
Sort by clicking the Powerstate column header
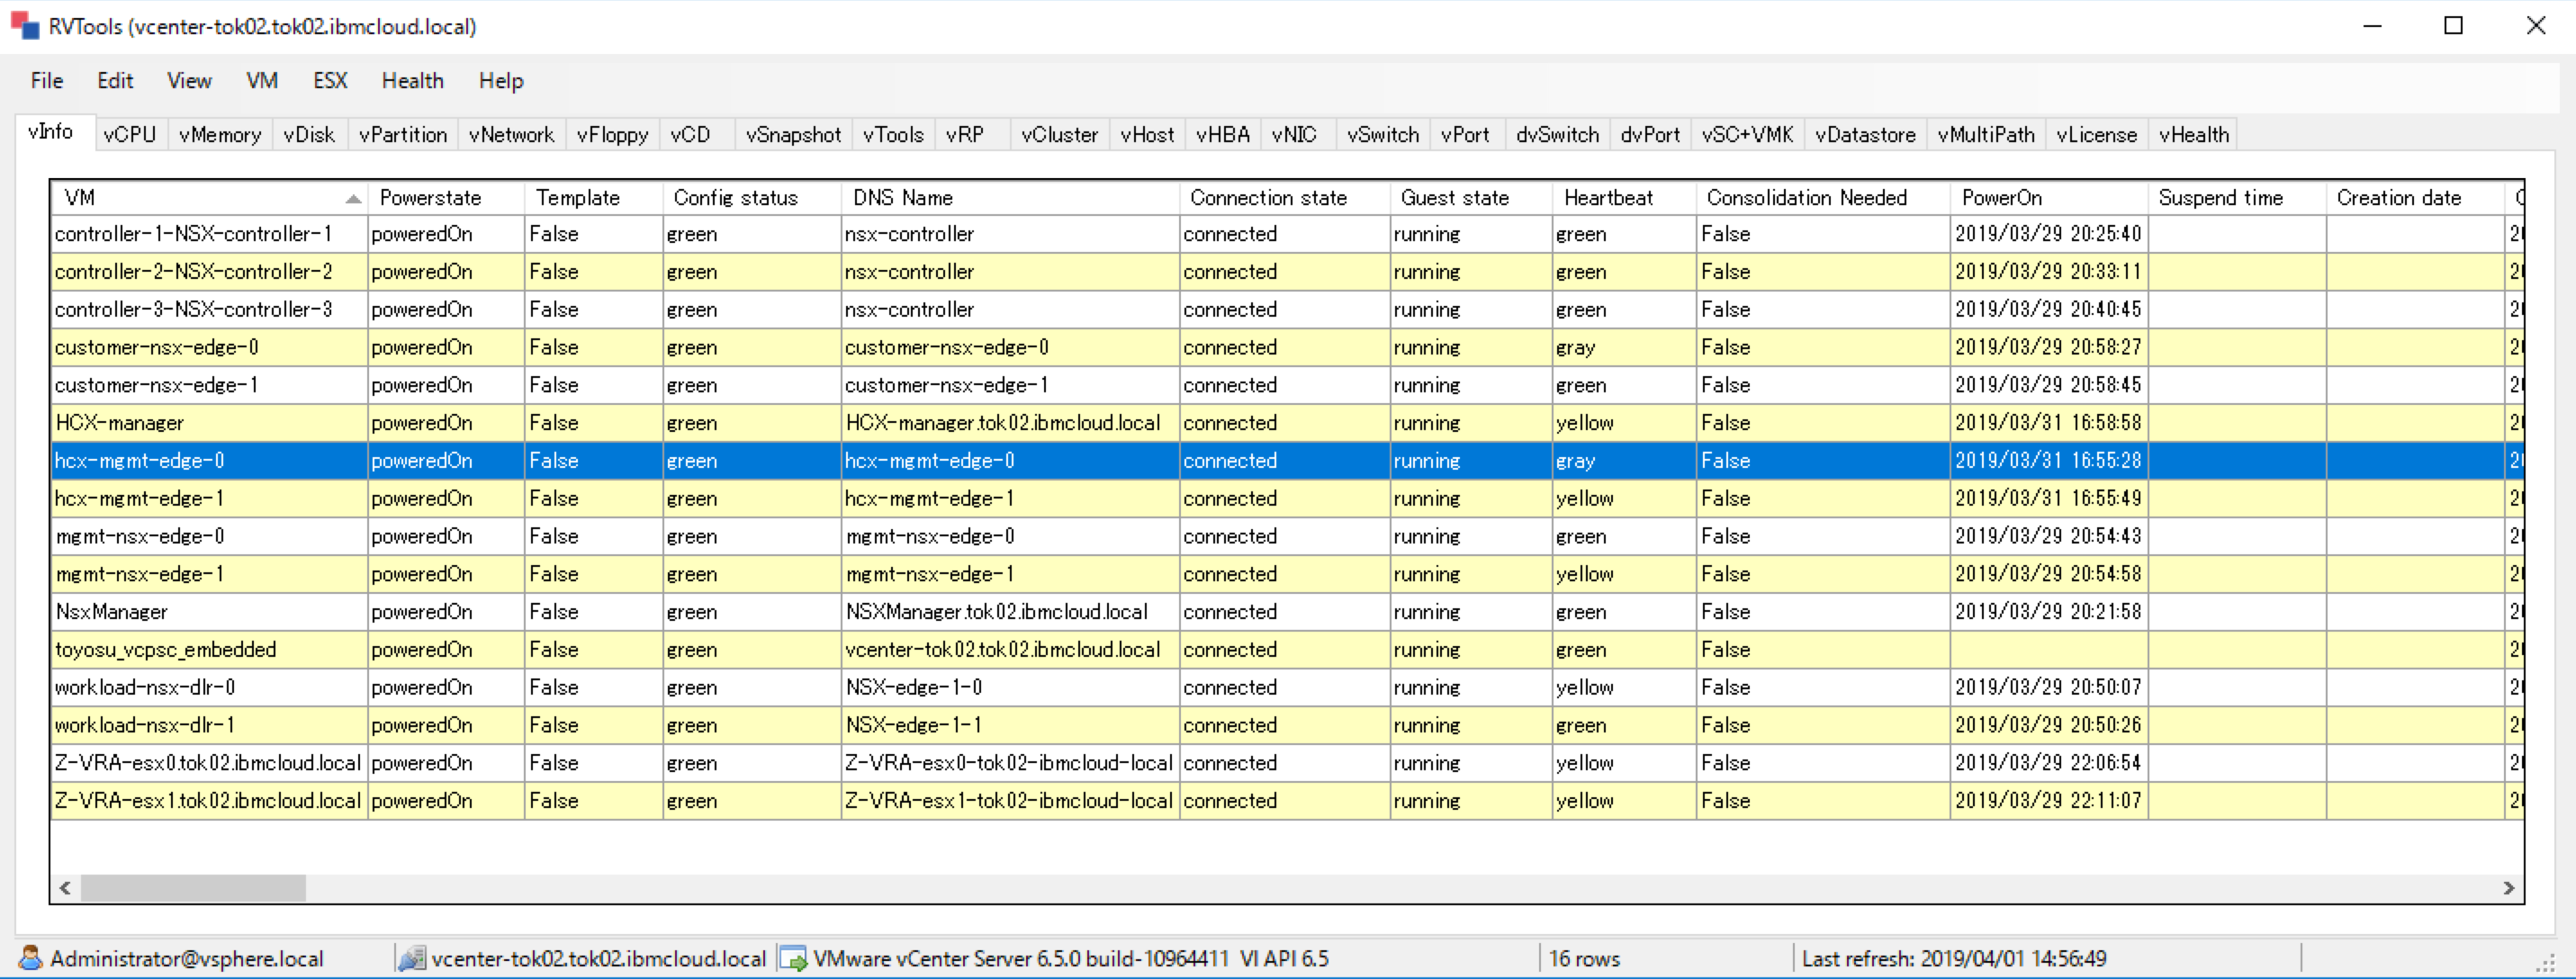click(430, 197)
